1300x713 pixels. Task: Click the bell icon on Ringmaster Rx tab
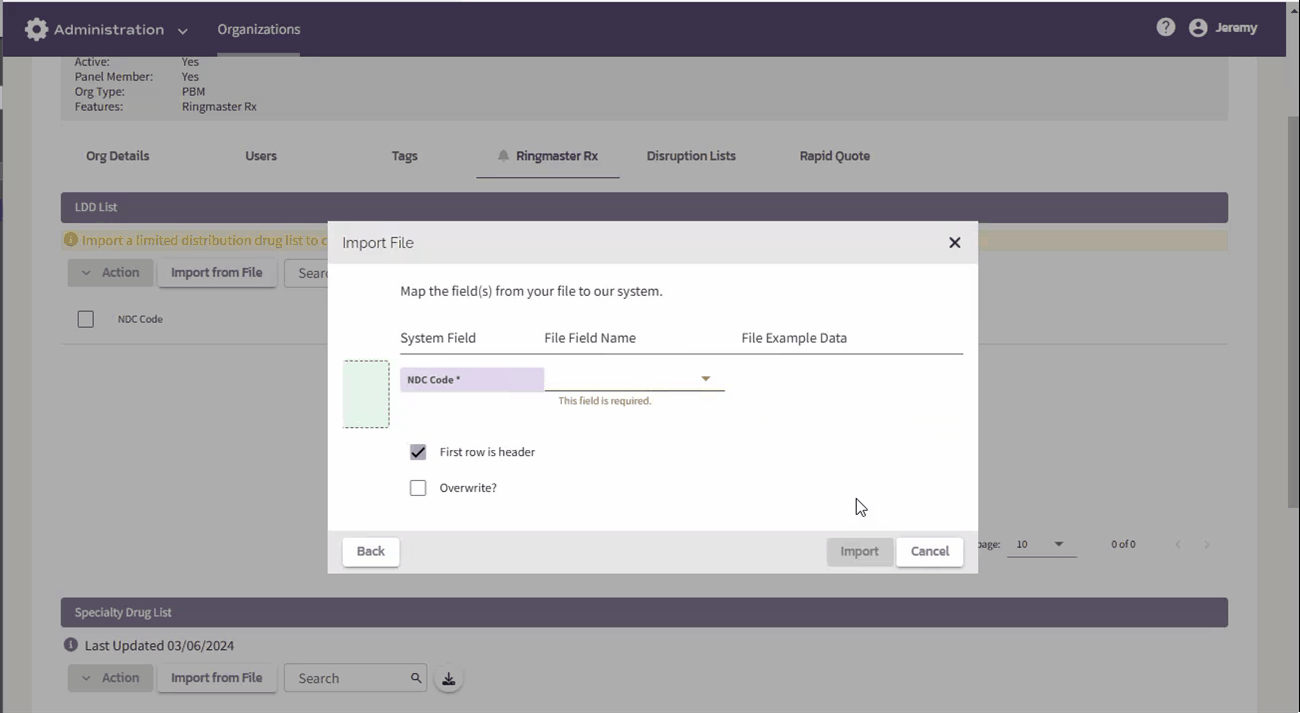point(503,156)
